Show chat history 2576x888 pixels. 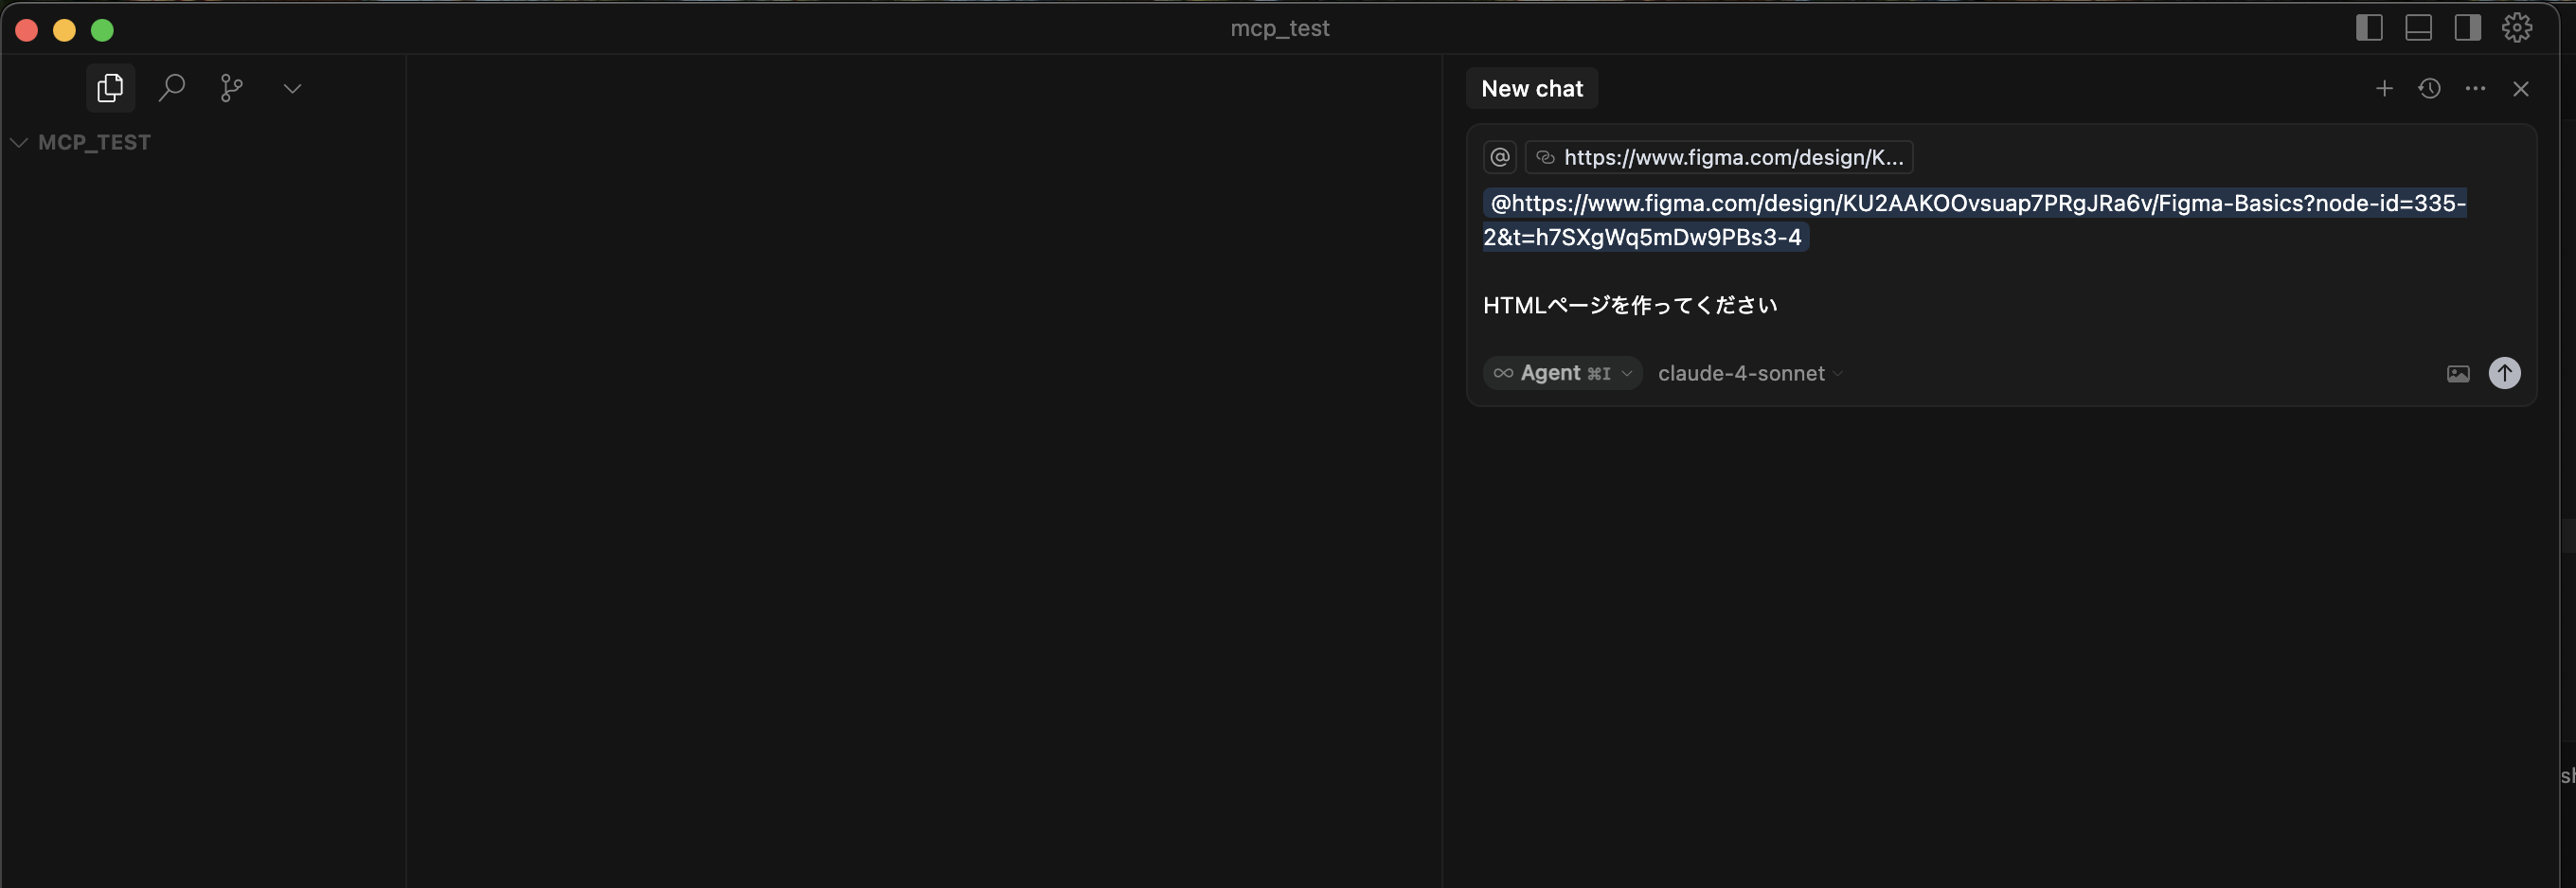[2429, 89]
